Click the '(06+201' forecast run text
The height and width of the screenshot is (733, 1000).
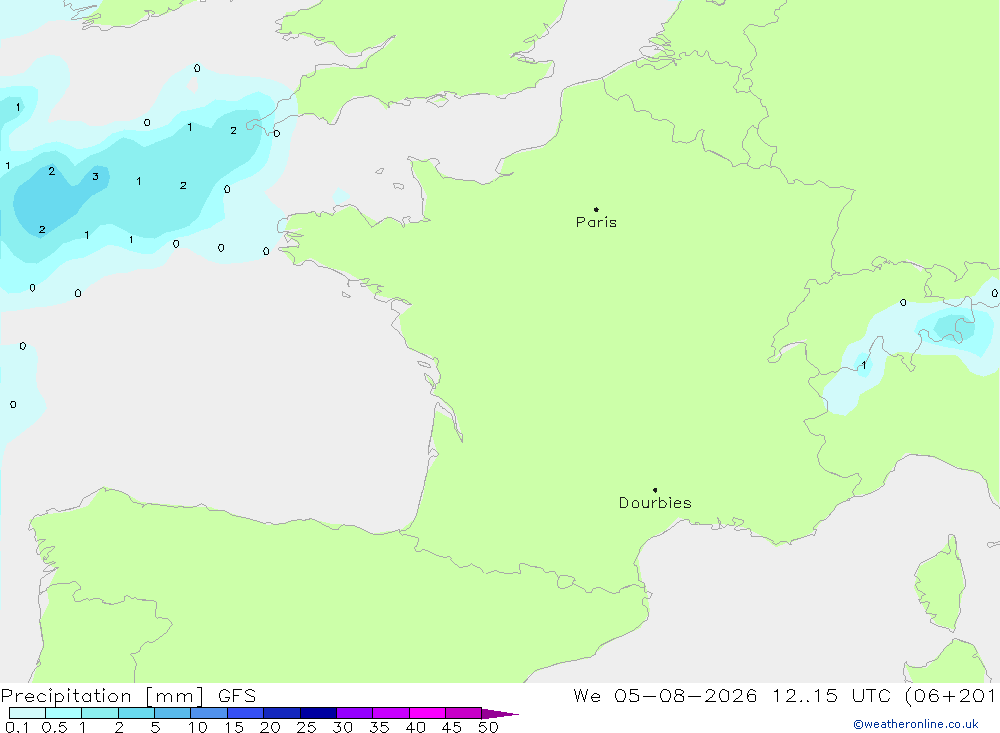[x=952, y=696]
